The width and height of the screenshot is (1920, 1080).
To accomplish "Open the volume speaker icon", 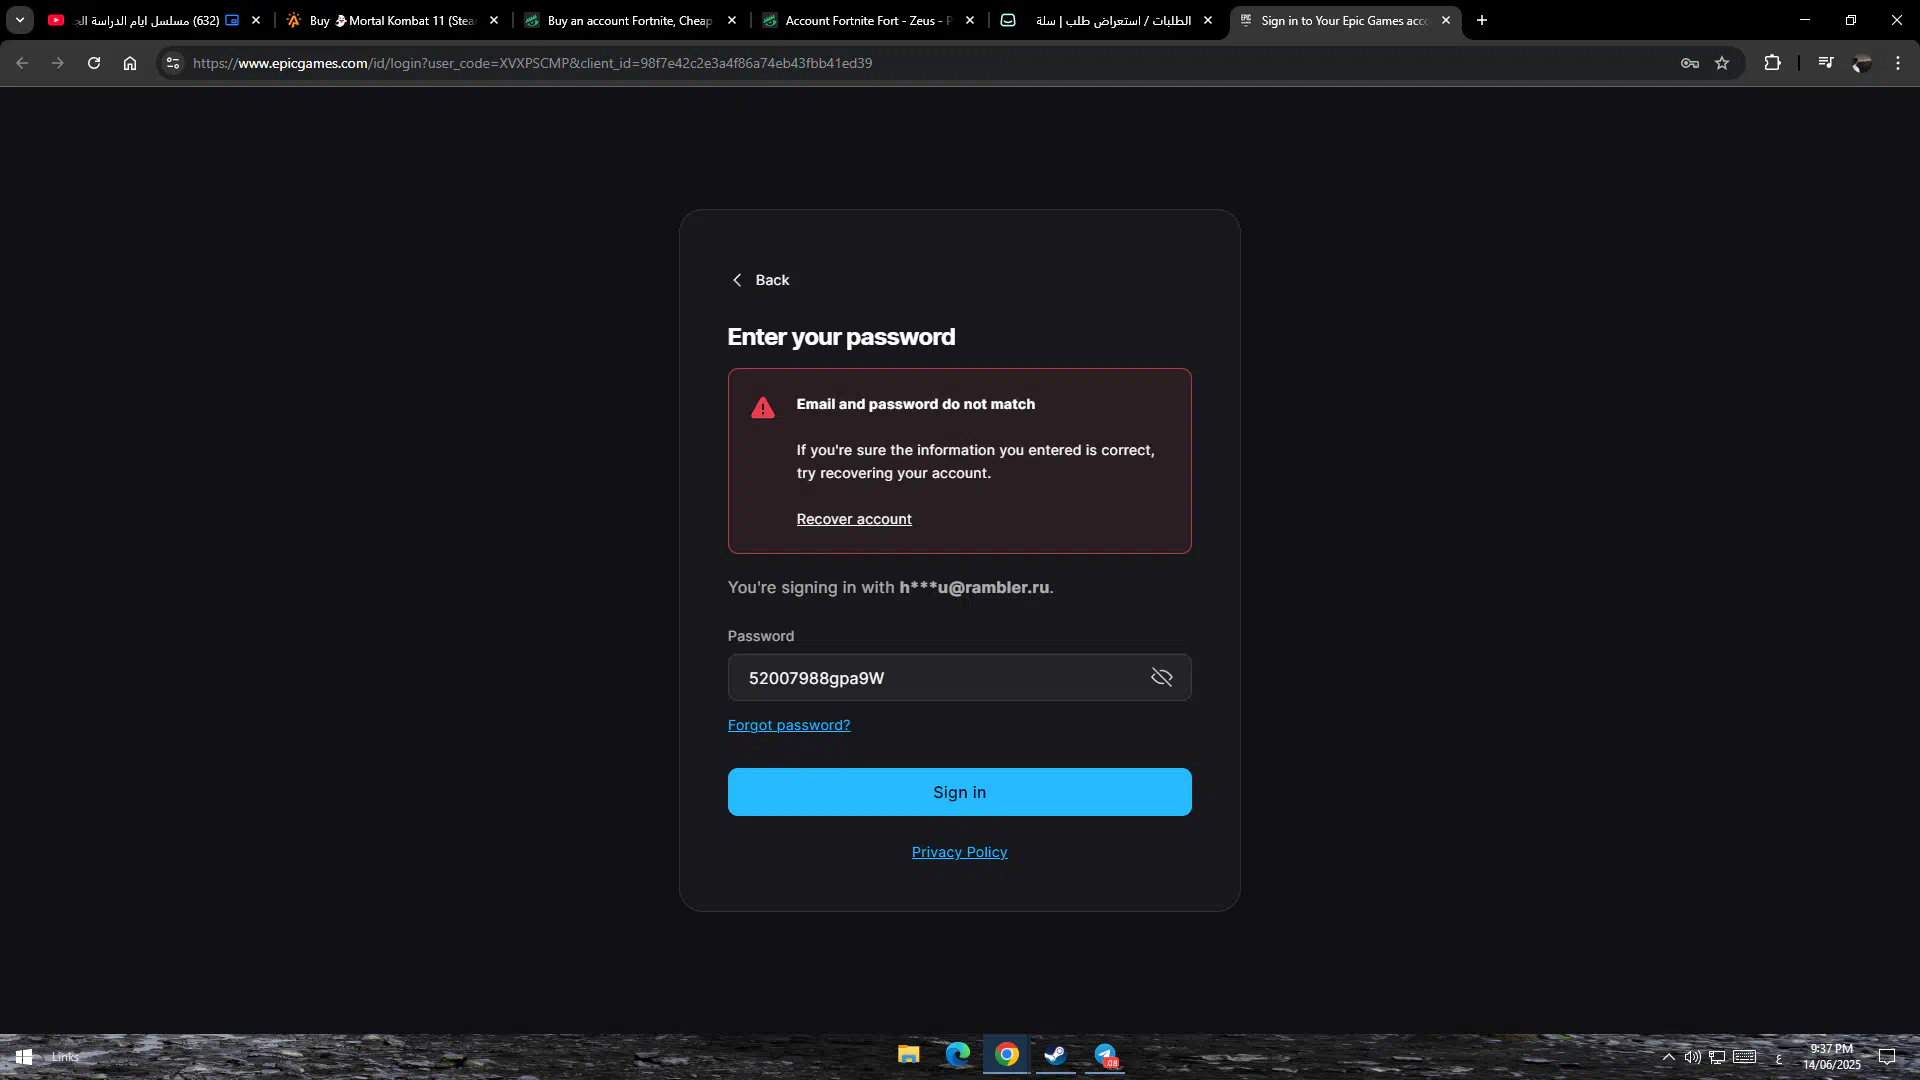I will coord(1692,1057).
